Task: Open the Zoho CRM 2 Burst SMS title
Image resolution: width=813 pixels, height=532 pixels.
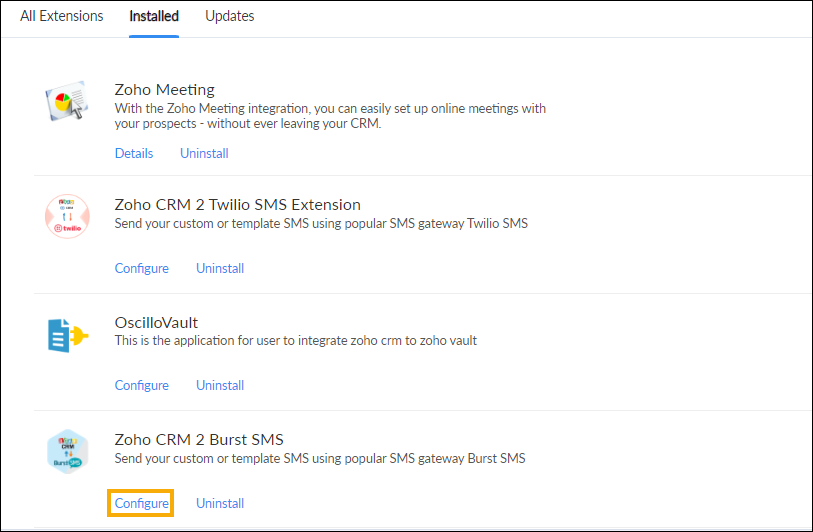Action: click(199, 440)
